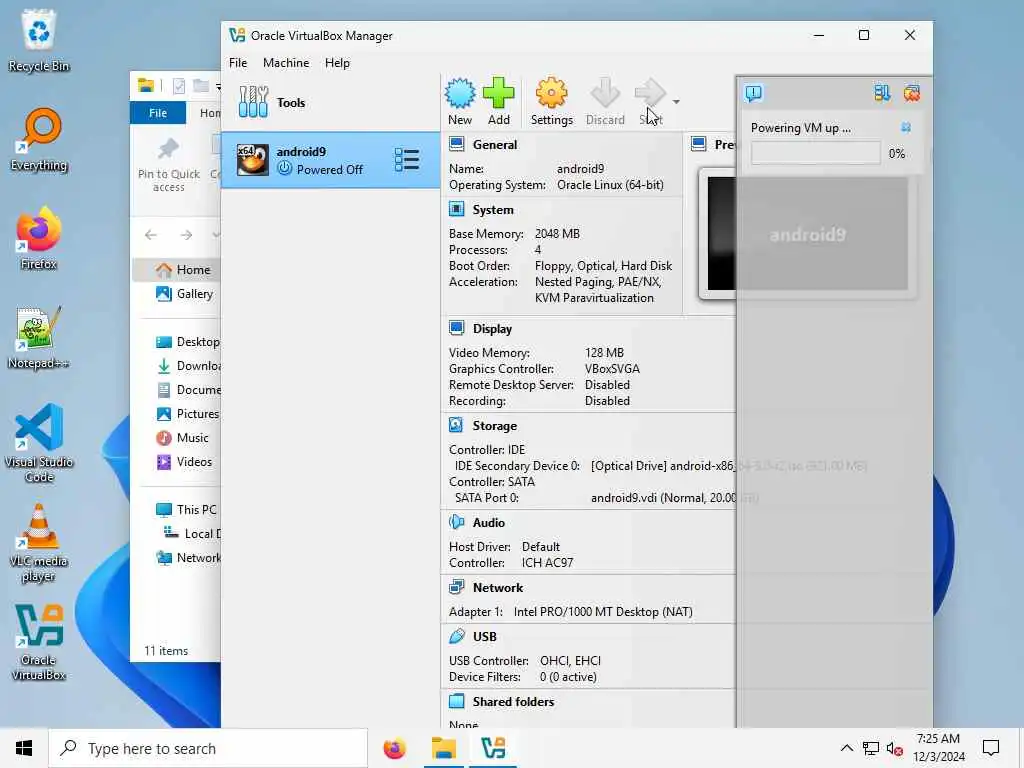
Task: Select Pictures folder in Explorer sidebar
Action: pyautogui.click(x=187, y=414)
